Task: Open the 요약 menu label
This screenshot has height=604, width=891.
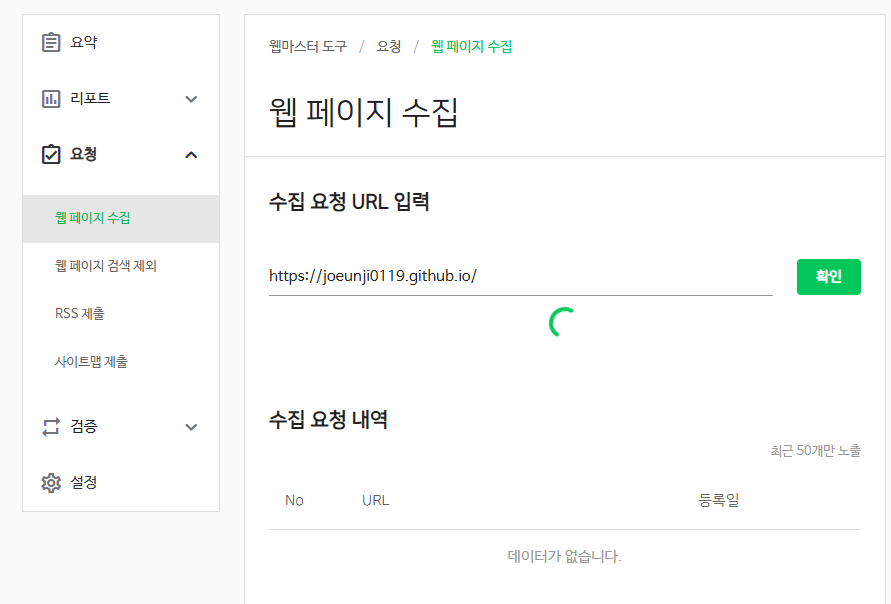Action: coord(84,43)
